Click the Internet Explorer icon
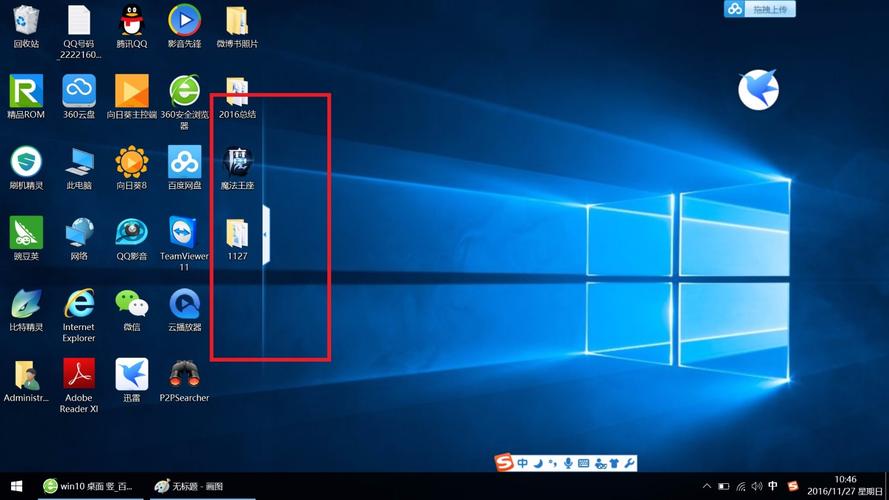Viewport: 889px width, 500px height. [x=79, y=315]
